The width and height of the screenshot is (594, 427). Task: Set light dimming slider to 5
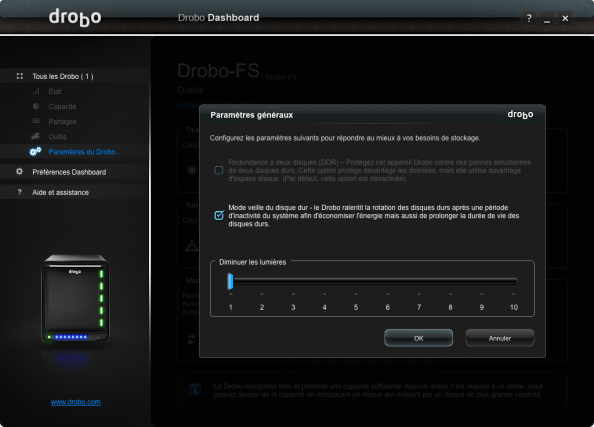[x=356, y=281]
